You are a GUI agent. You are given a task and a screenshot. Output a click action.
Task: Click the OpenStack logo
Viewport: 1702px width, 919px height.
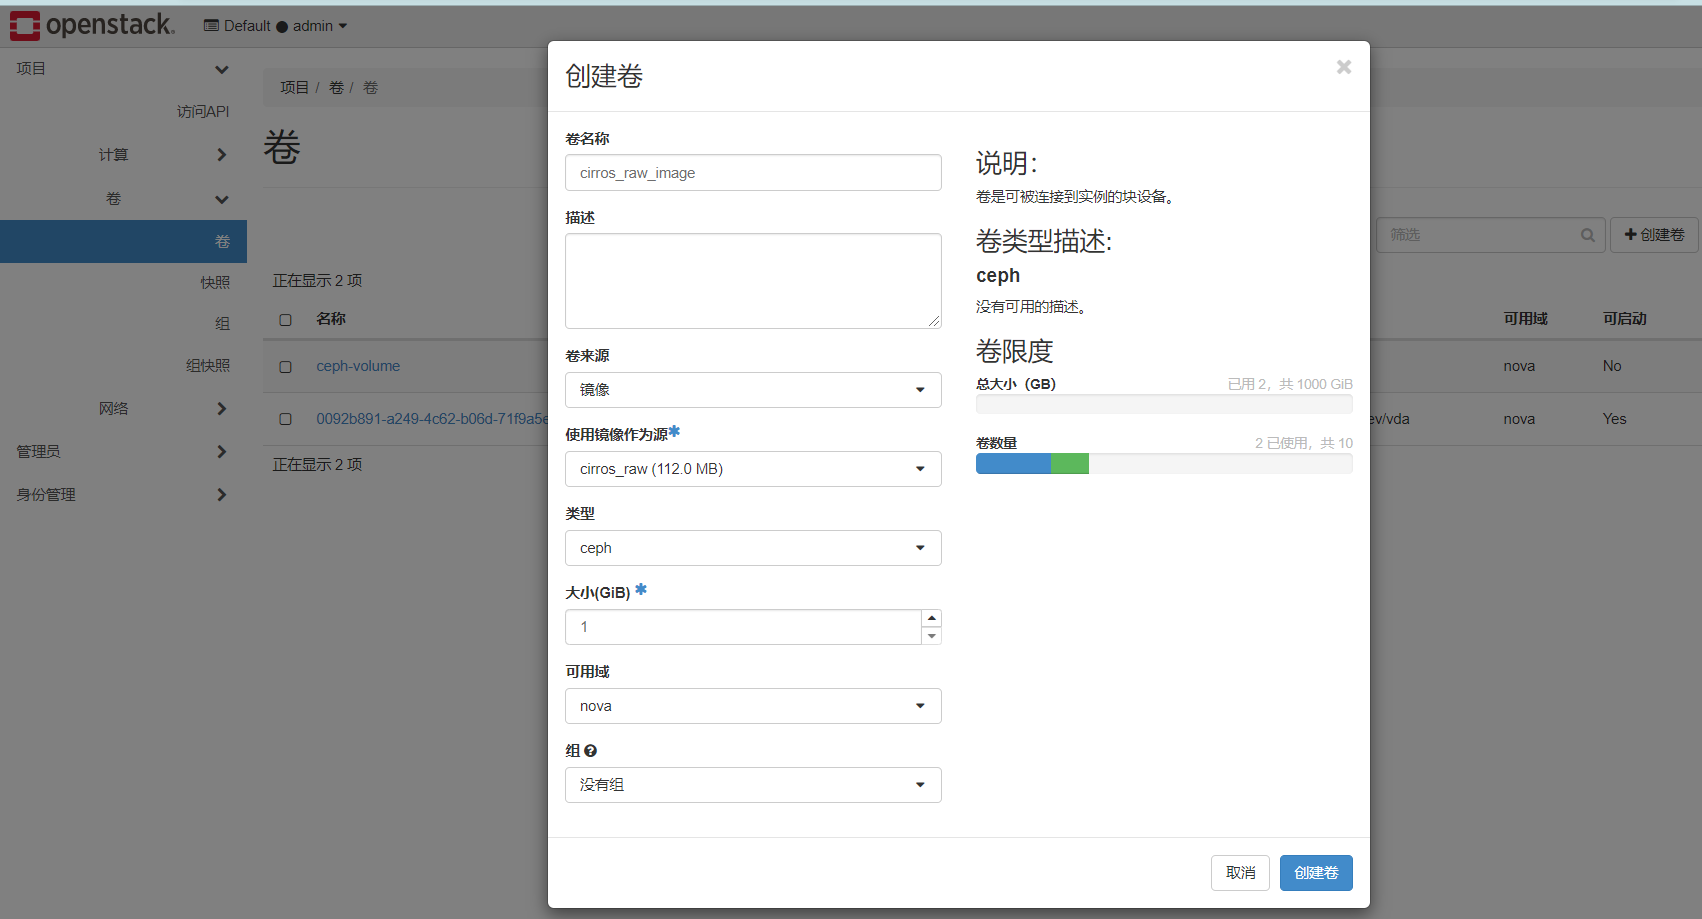coord(92,25)
